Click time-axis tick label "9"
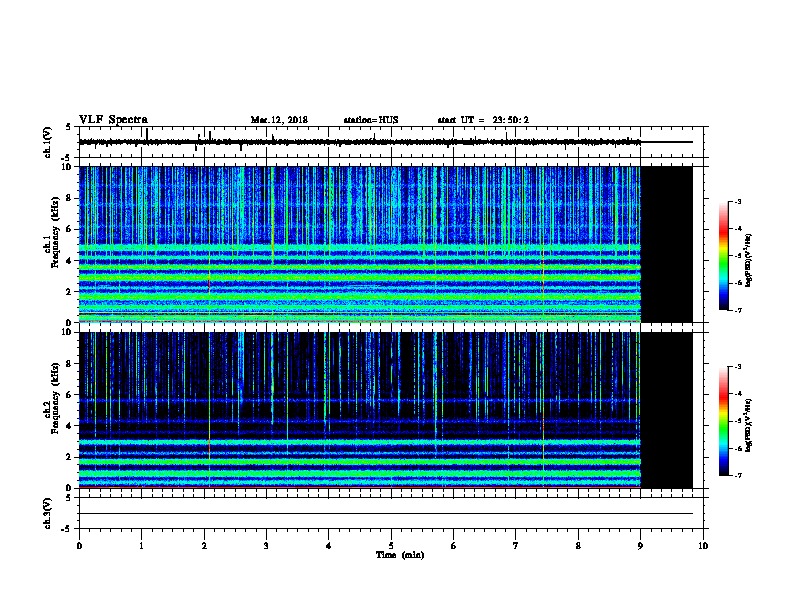 pyautogui.click(x=640, y=546)
